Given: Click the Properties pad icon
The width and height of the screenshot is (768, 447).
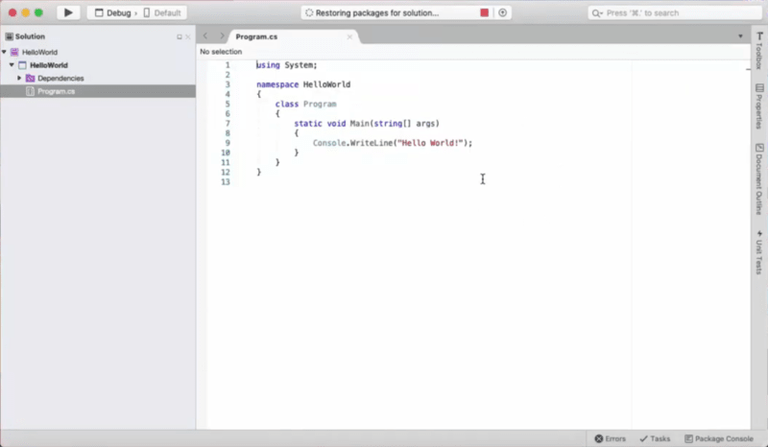Looking at the screenshot, I should (760, 88).
